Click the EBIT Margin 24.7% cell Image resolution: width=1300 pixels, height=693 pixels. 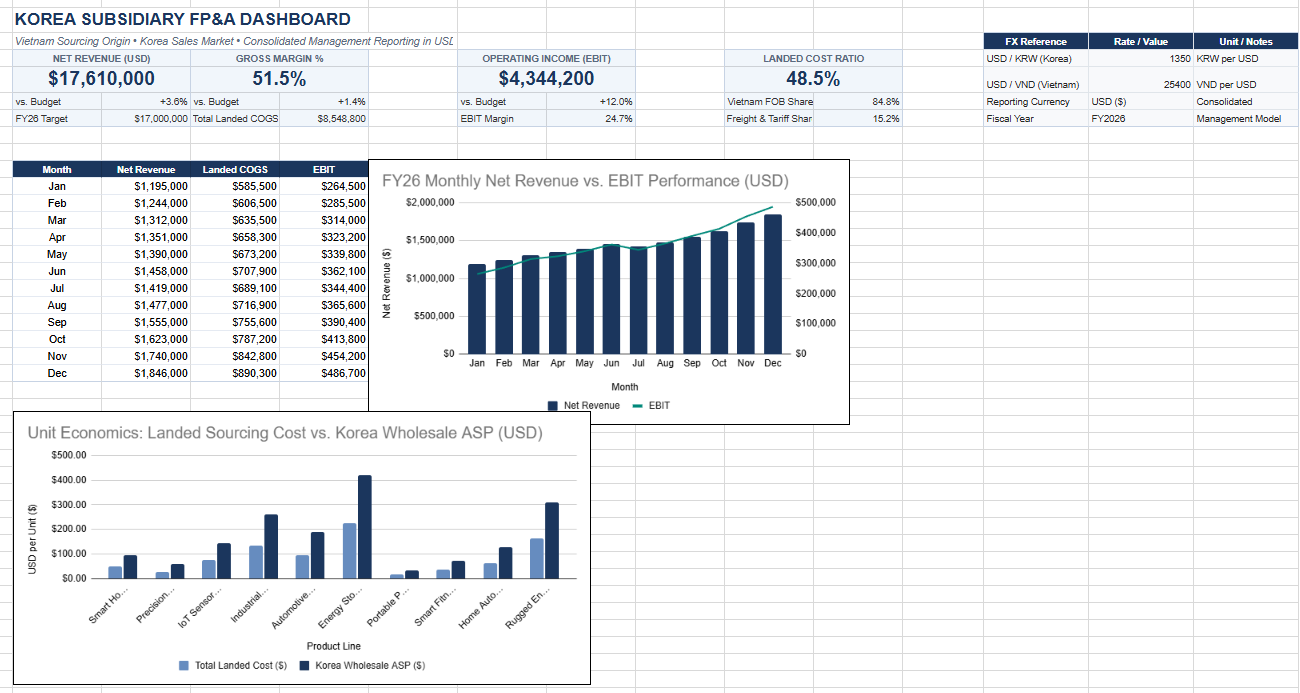point(590,118)
